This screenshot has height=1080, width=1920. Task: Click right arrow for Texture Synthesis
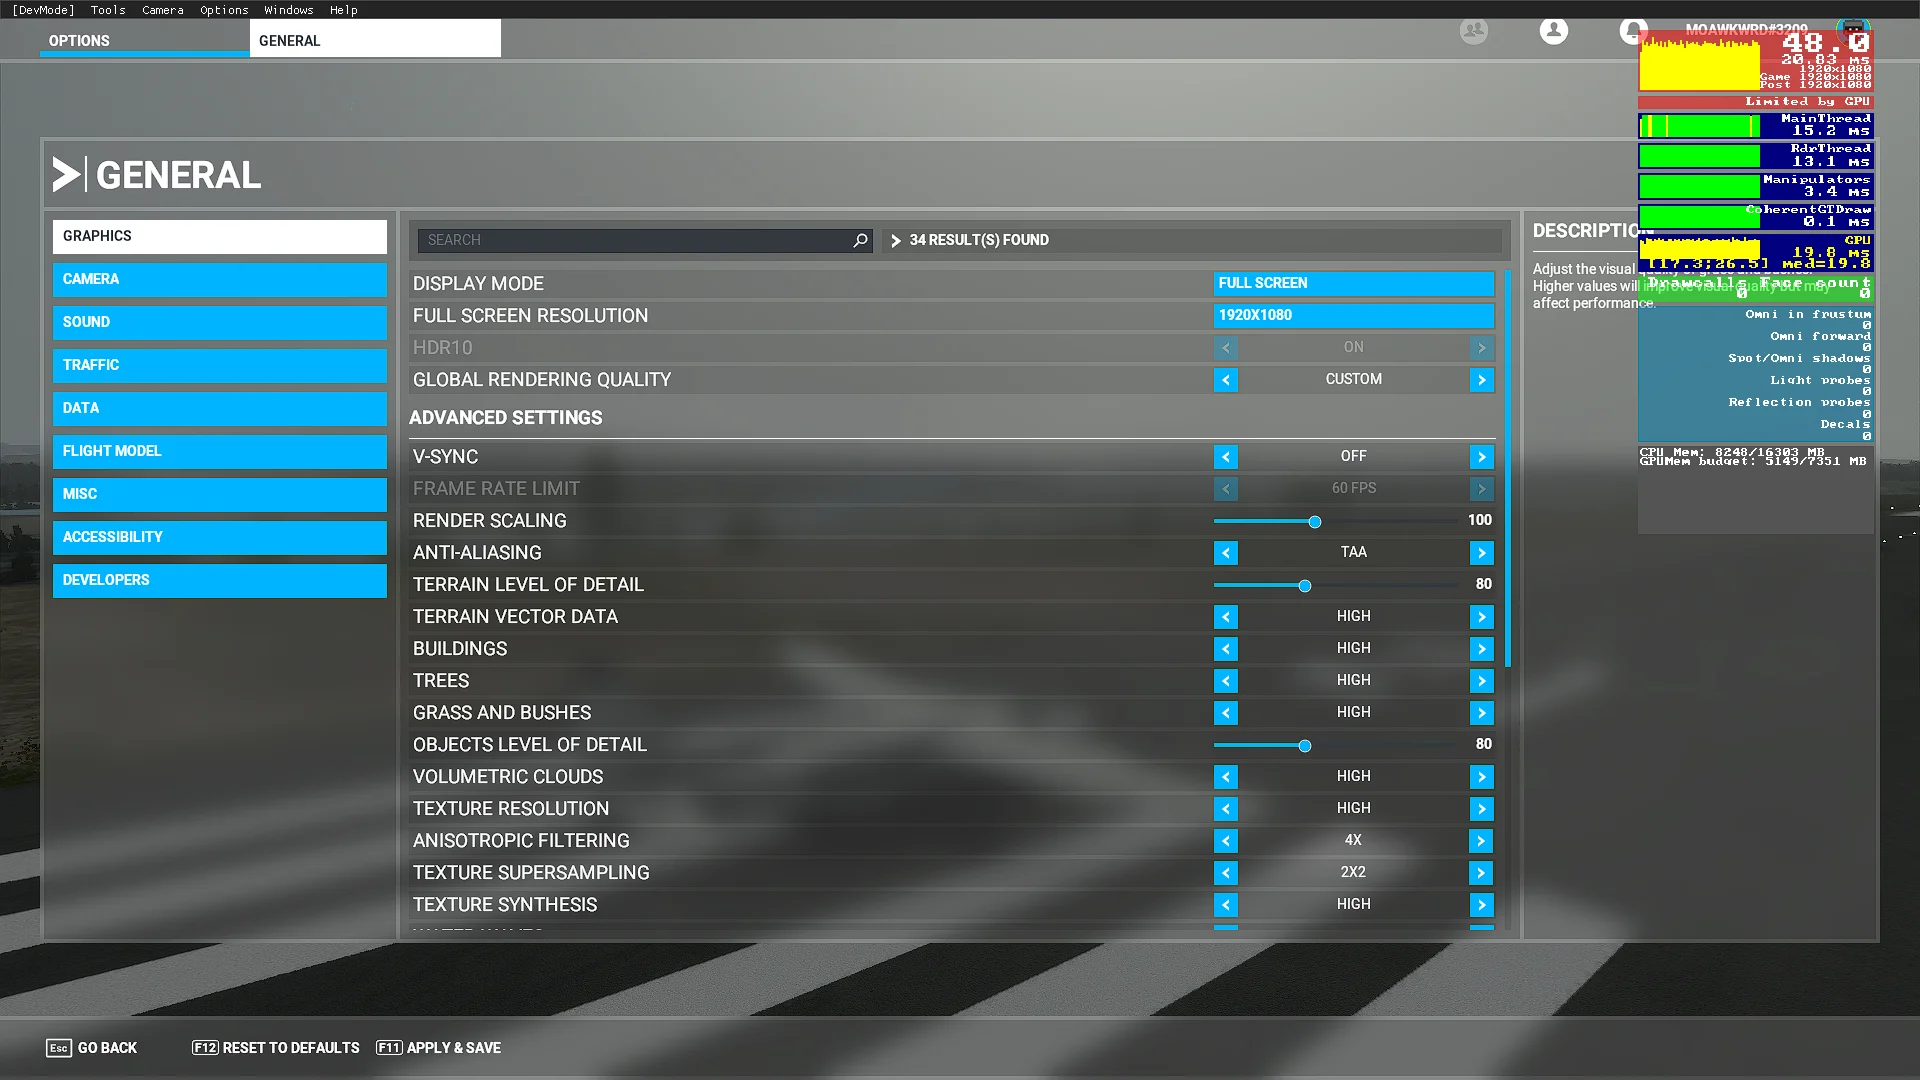(x=1481, y=904)
